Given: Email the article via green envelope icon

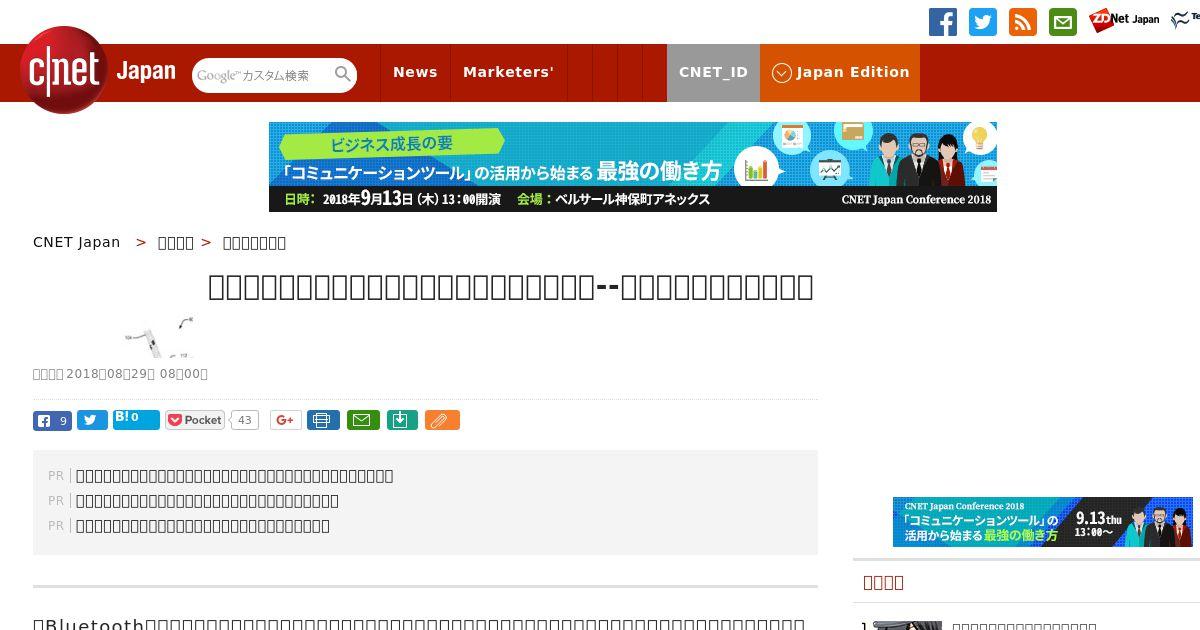Looking at the screenshot, I should (x=363, y=420).
